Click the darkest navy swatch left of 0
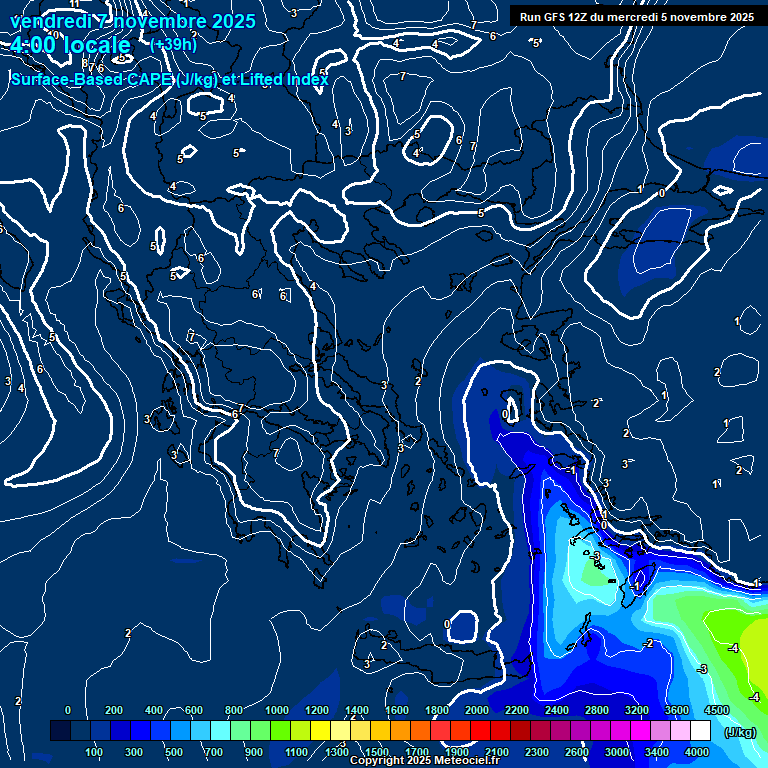 coord(60,730)
